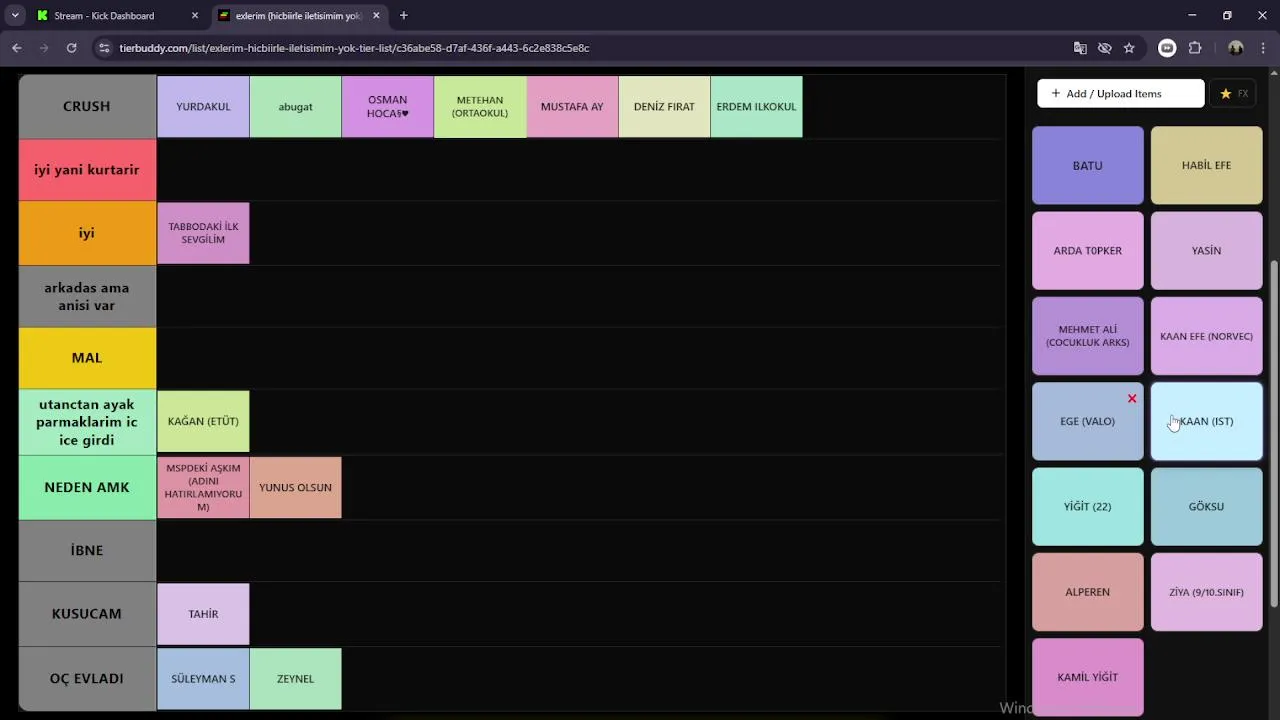This screenshot has width=1280, height=720.
Task: Select YUNUS OLSUN item
Action: pyautogui.click(x=295, y=487)
